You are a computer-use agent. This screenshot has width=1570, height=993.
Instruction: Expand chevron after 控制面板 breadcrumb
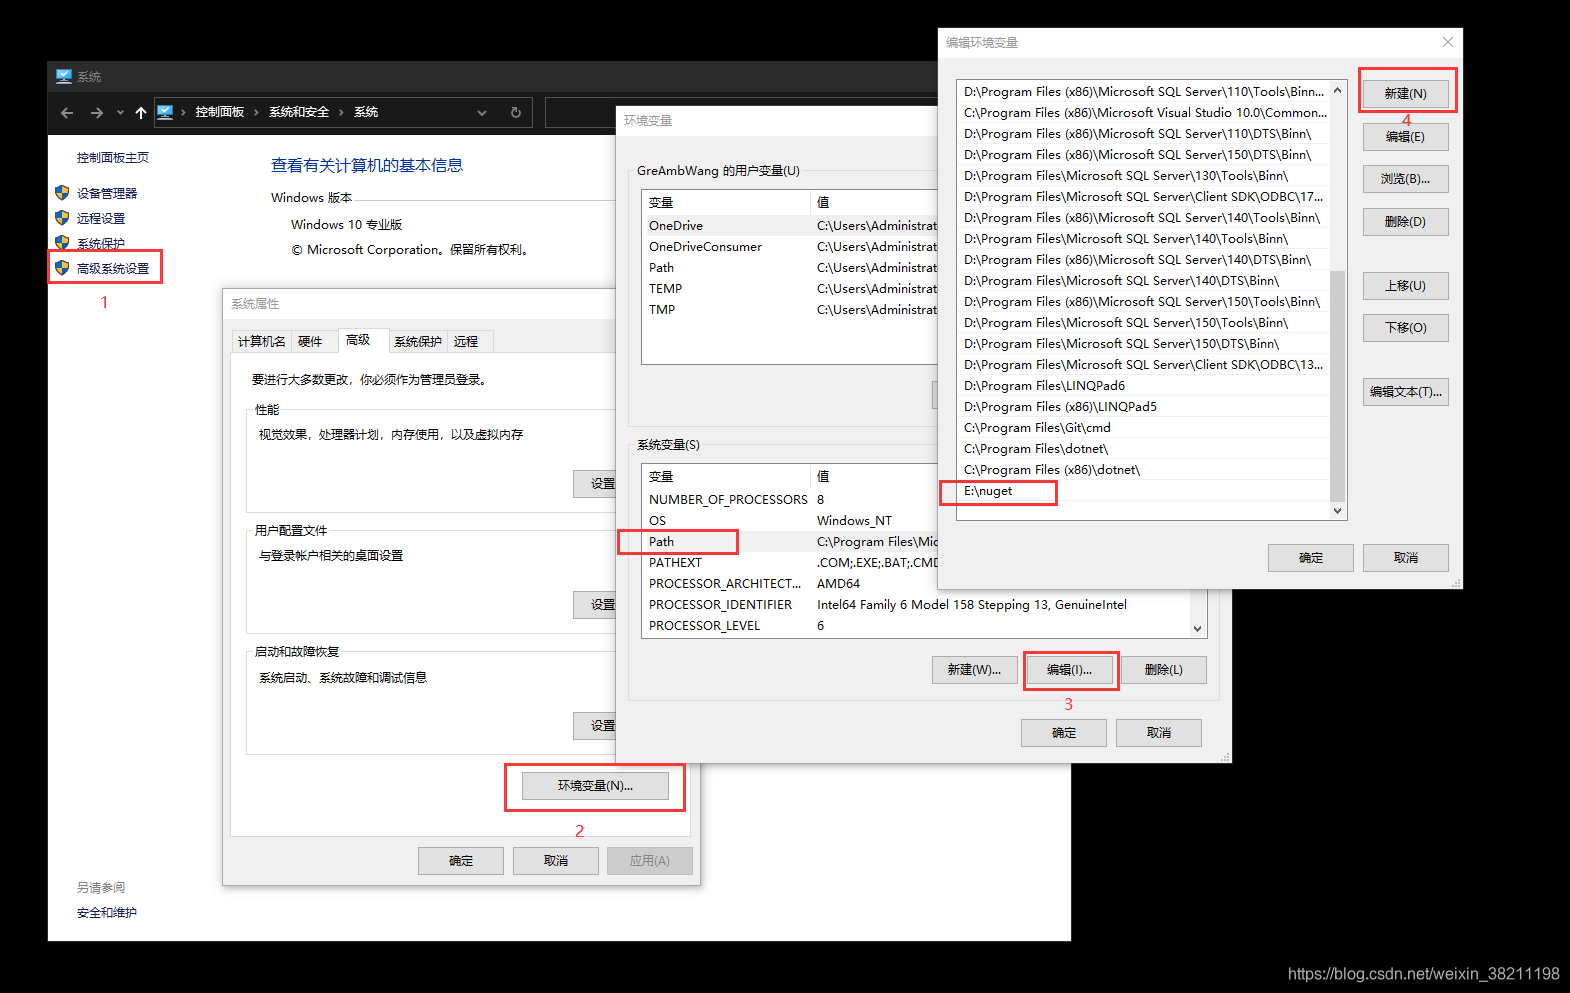pos(257,112)
